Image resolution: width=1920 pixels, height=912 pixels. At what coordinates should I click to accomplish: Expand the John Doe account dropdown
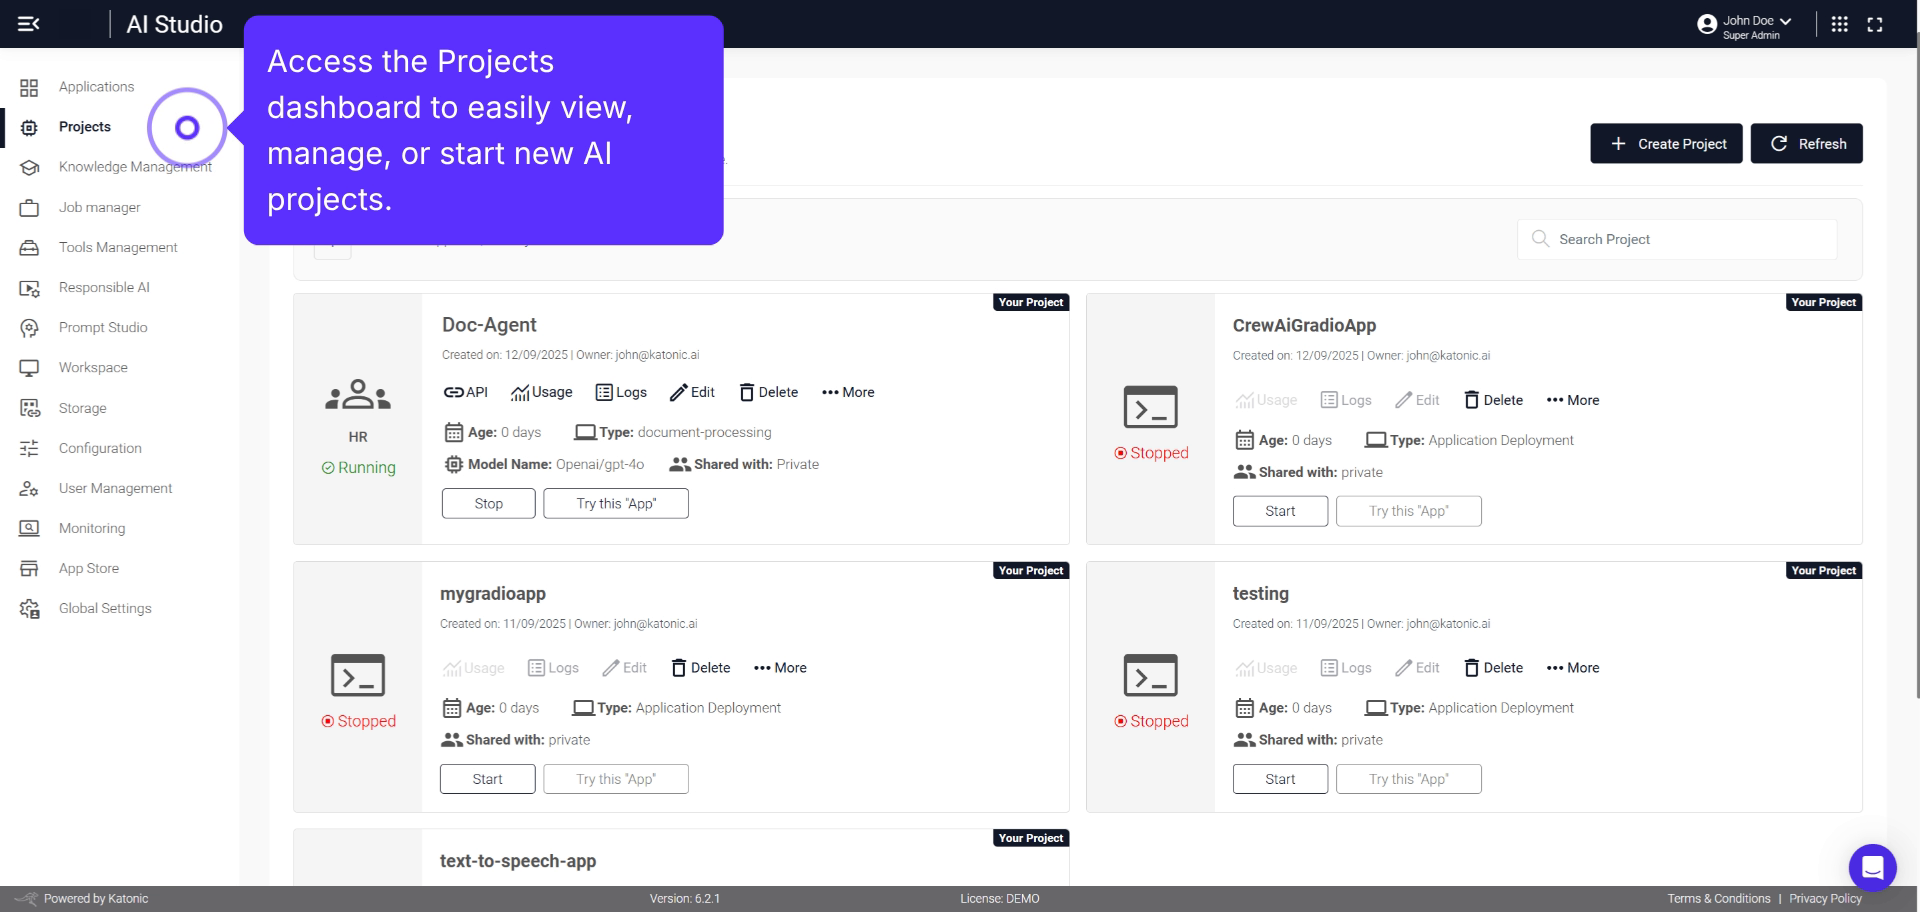[x=1746, y=22]
